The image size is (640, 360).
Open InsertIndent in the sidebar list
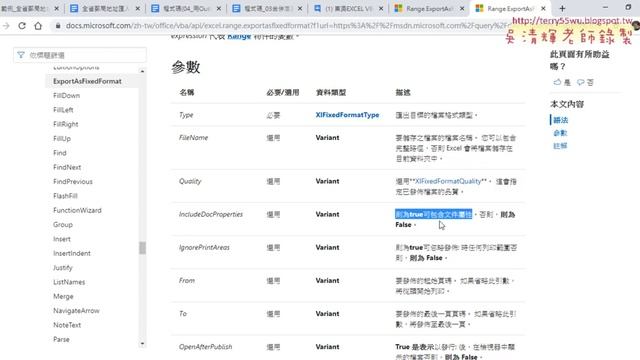point(72,253)
